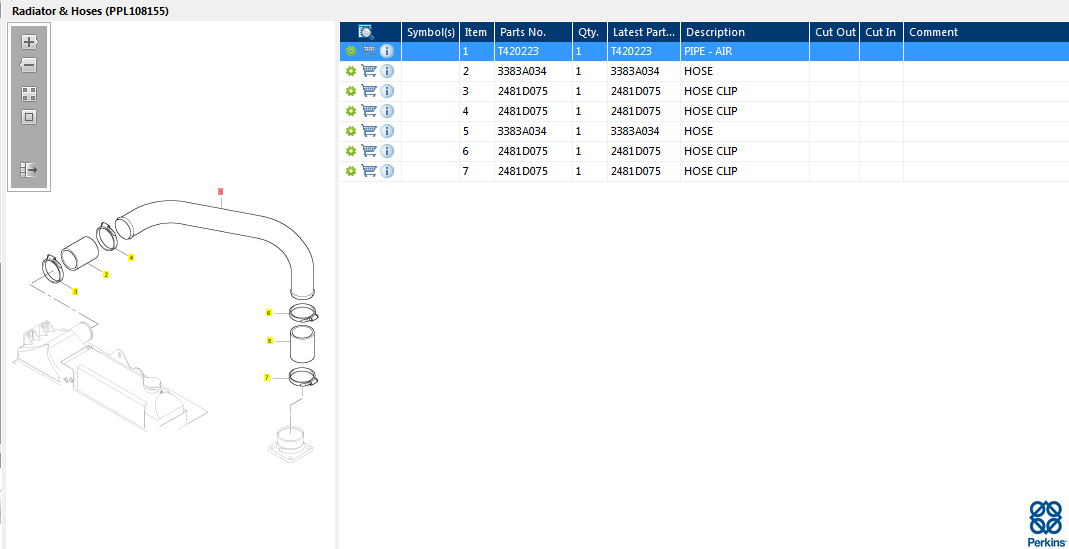
Task: Zoom out on the parts diagram
Action: pos(29,65)
